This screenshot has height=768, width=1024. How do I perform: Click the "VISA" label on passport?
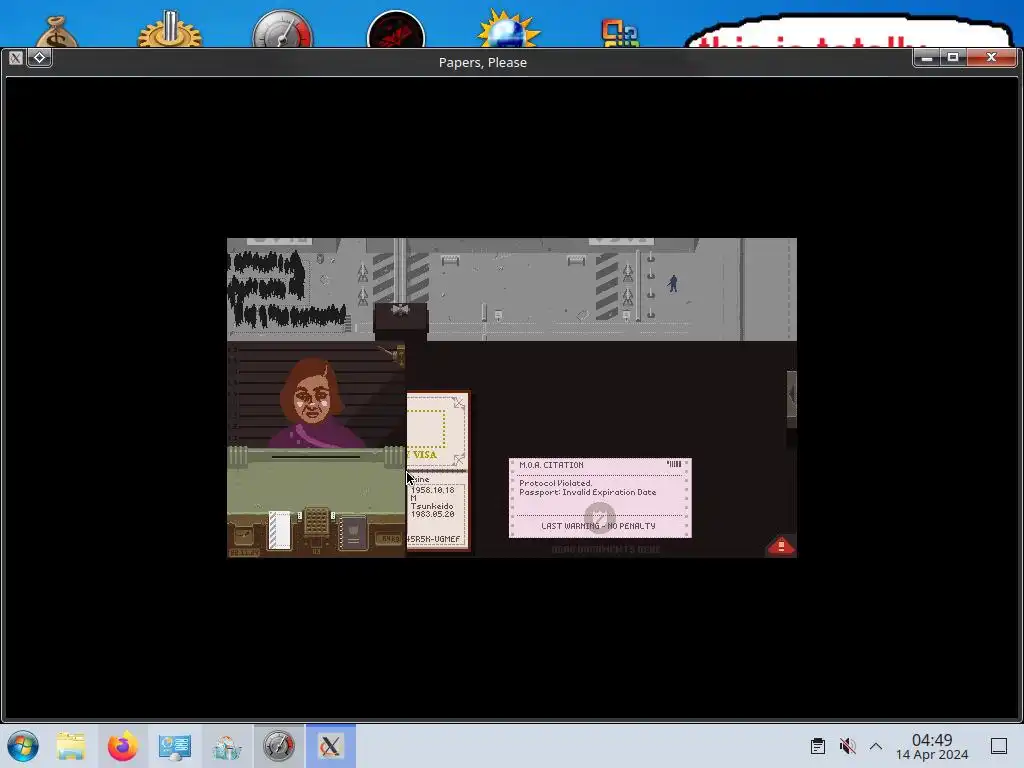[x=424, y=455]
